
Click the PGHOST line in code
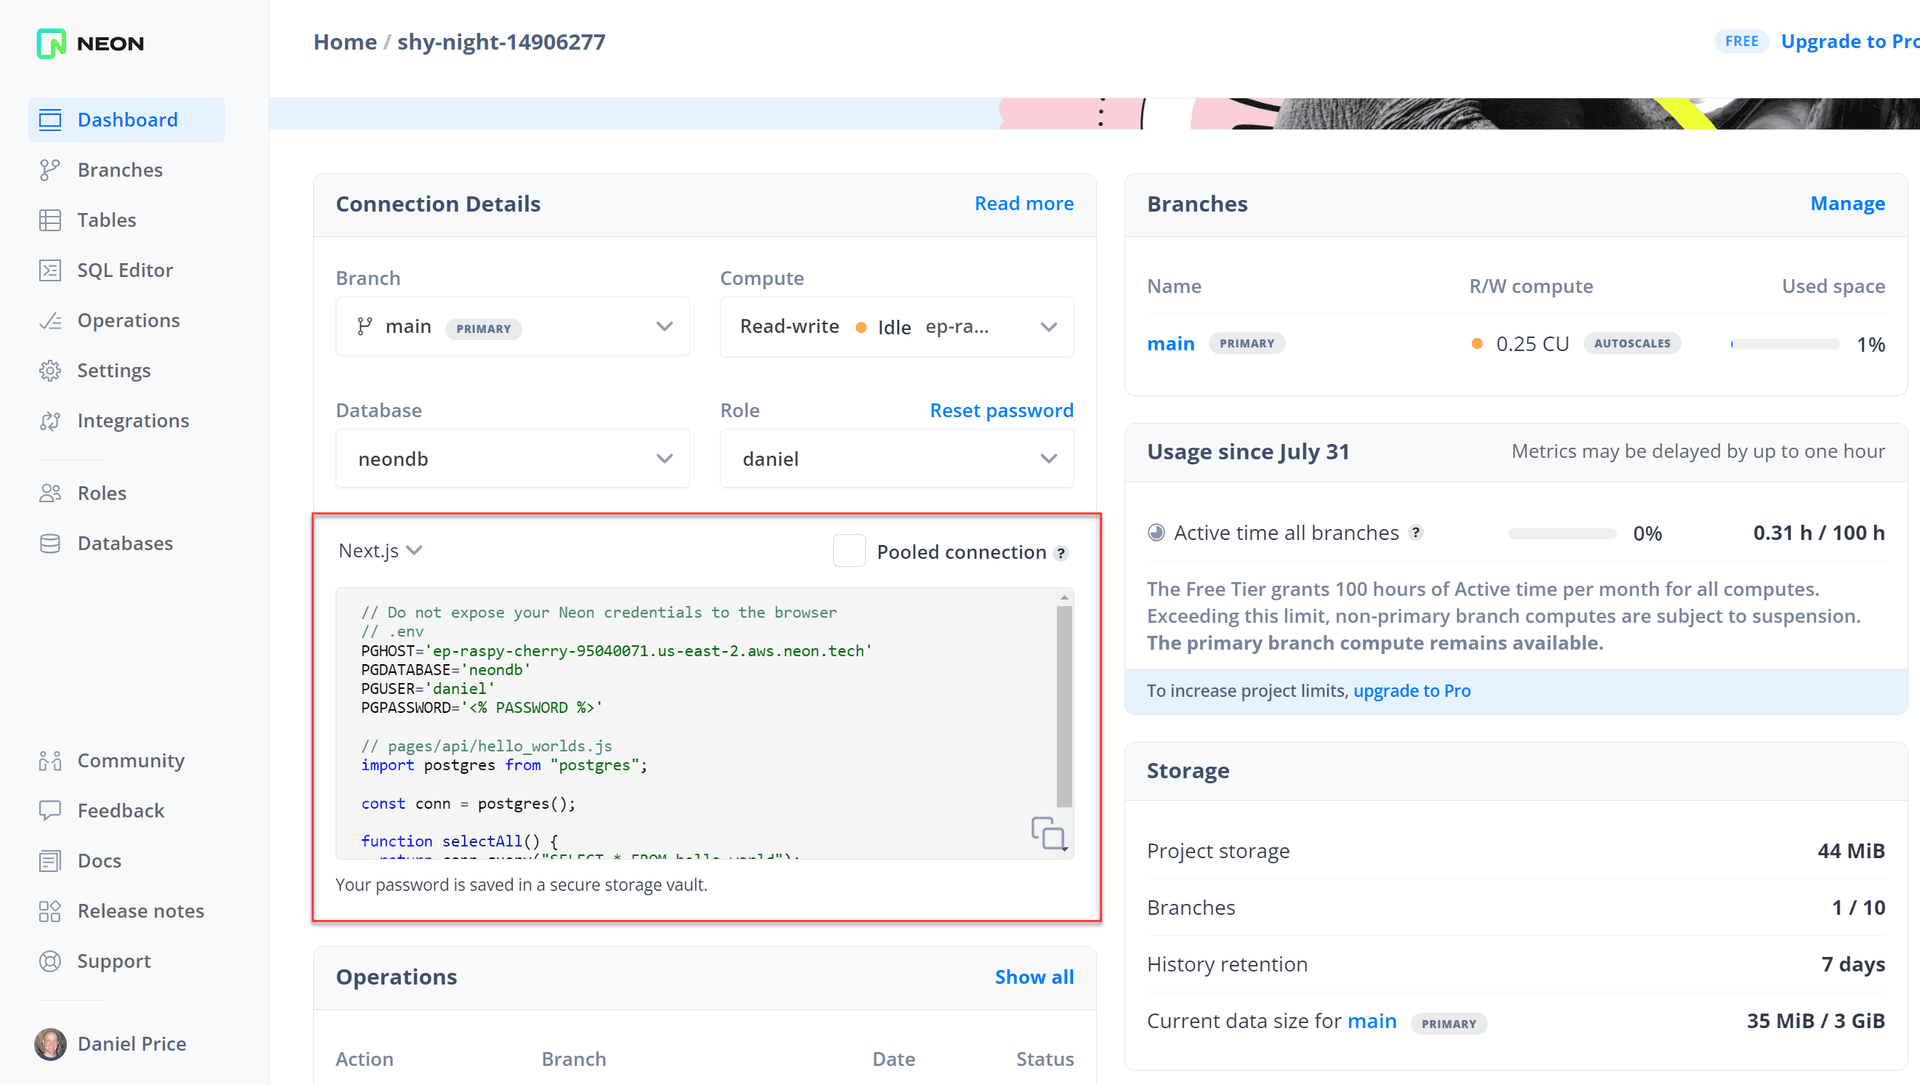point(616,651)
